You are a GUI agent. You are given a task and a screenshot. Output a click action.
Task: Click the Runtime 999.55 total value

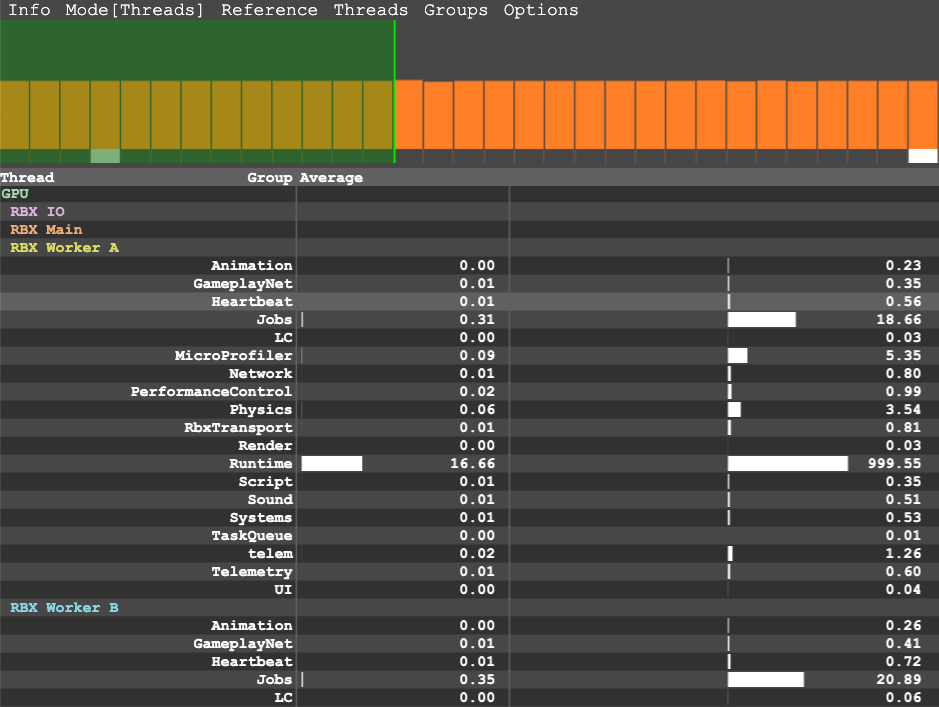pos(895,464)
